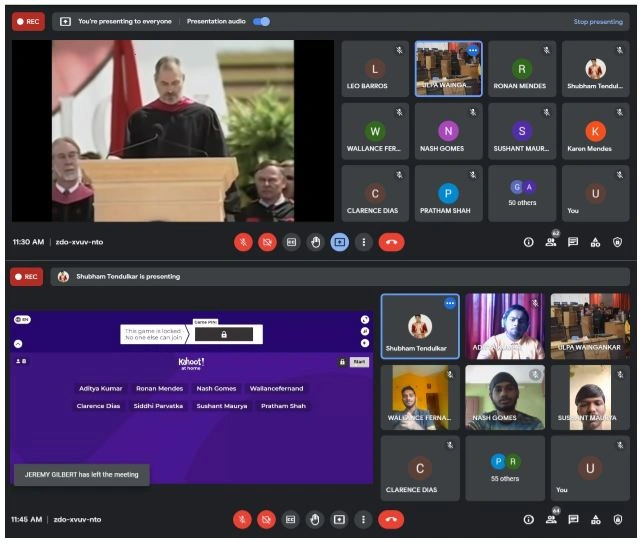Open host controls in 11:30 AM meeting

[x=618, y=242]
